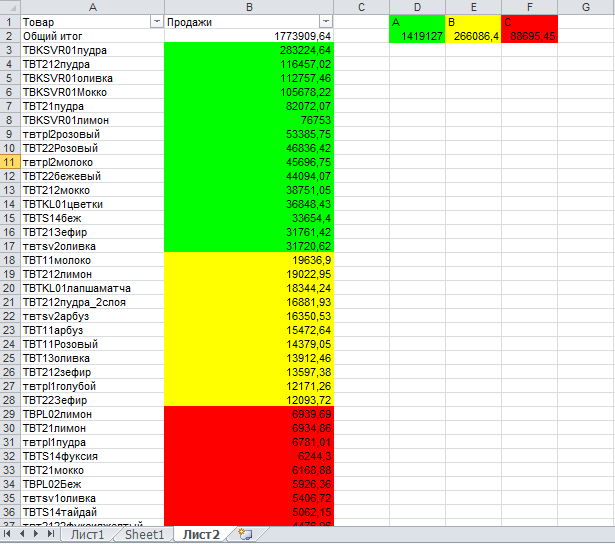Screen dimensions: 615x544
Task: Select cell твтsv2оливка
Action: [x=92, y=246]
